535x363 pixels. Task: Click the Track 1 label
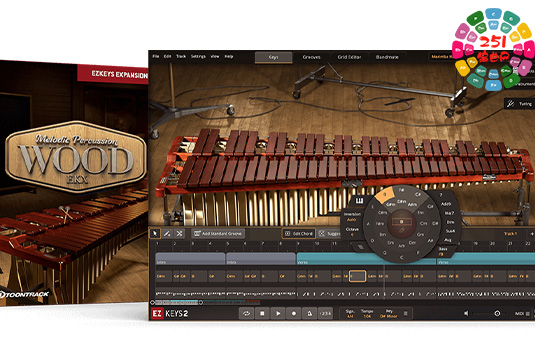point(510,234)
